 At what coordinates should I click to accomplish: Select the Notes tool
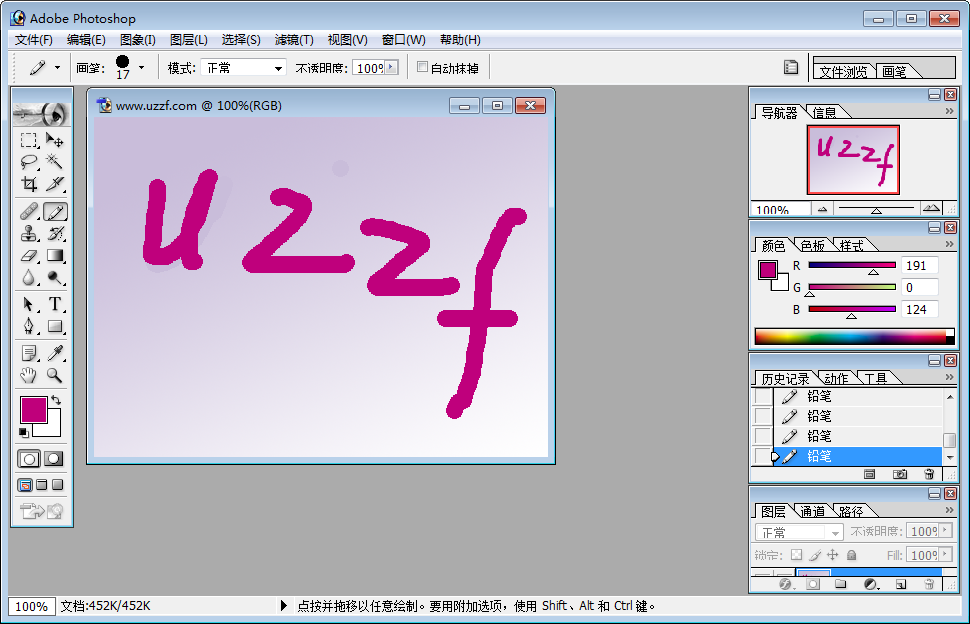[28, 353]
